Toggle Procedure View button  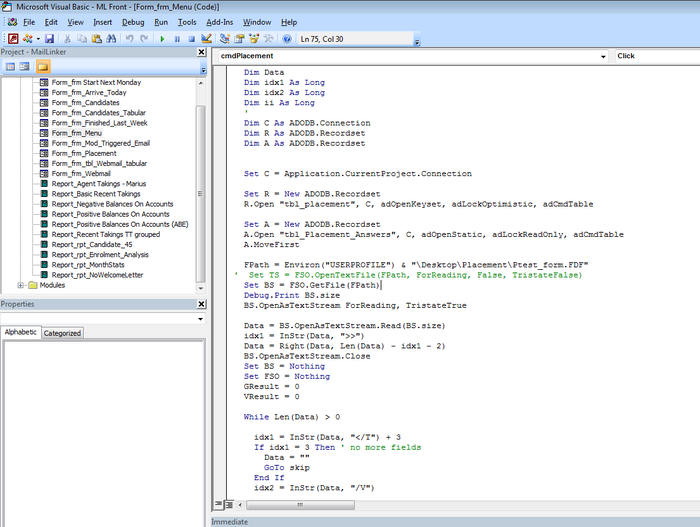coord(218,505)
